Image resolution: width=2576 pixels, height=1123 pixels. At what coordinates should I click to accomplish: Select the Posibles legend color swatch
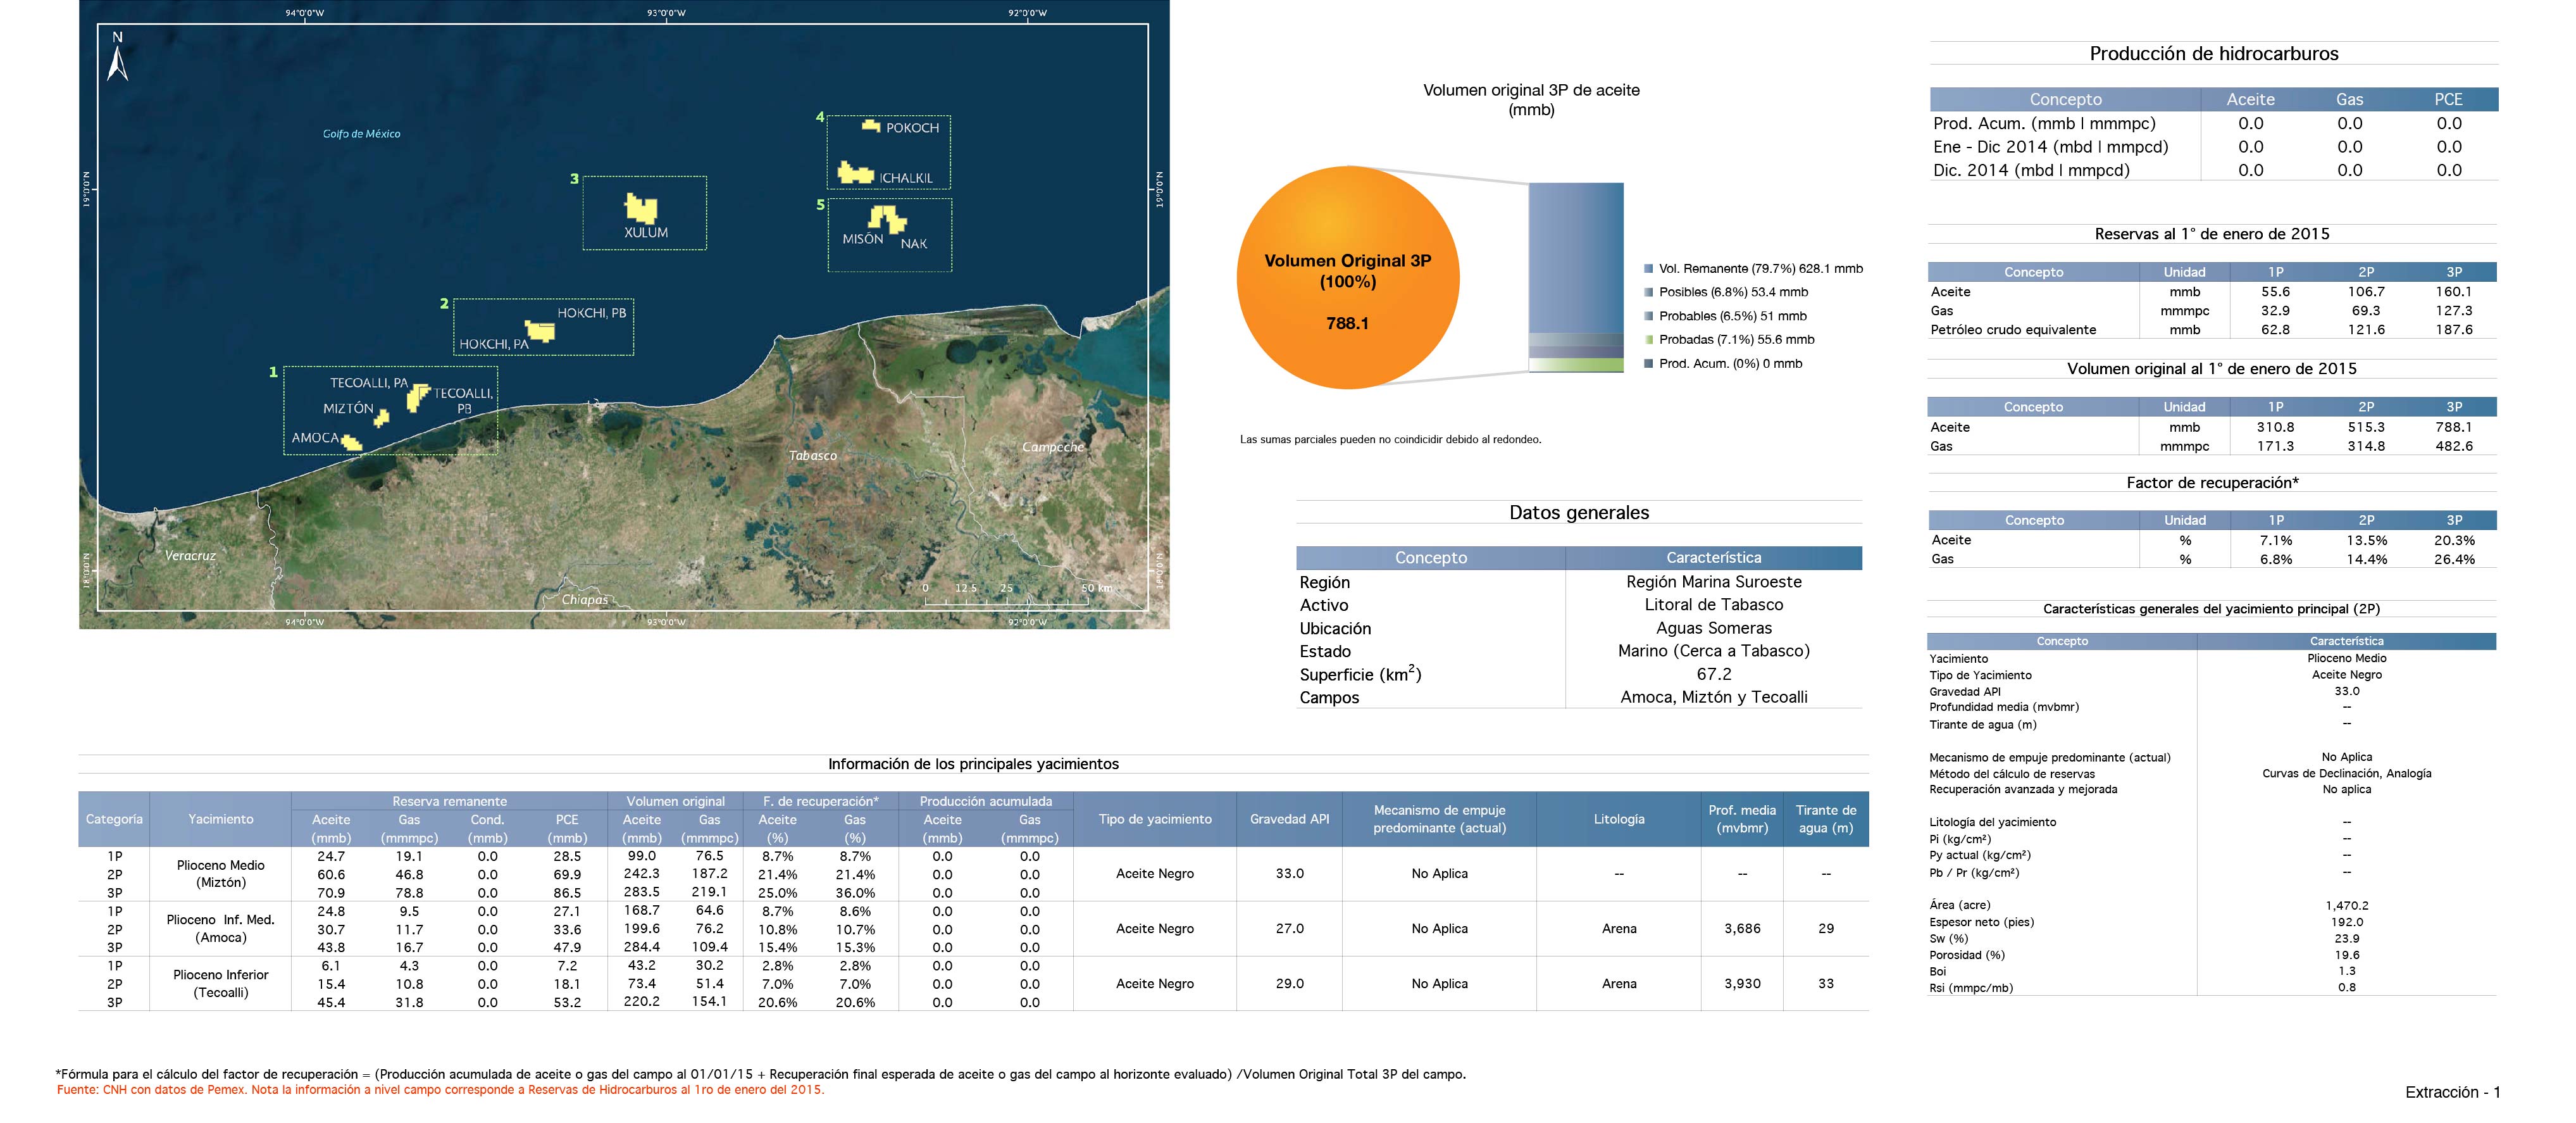point(1648,292)
